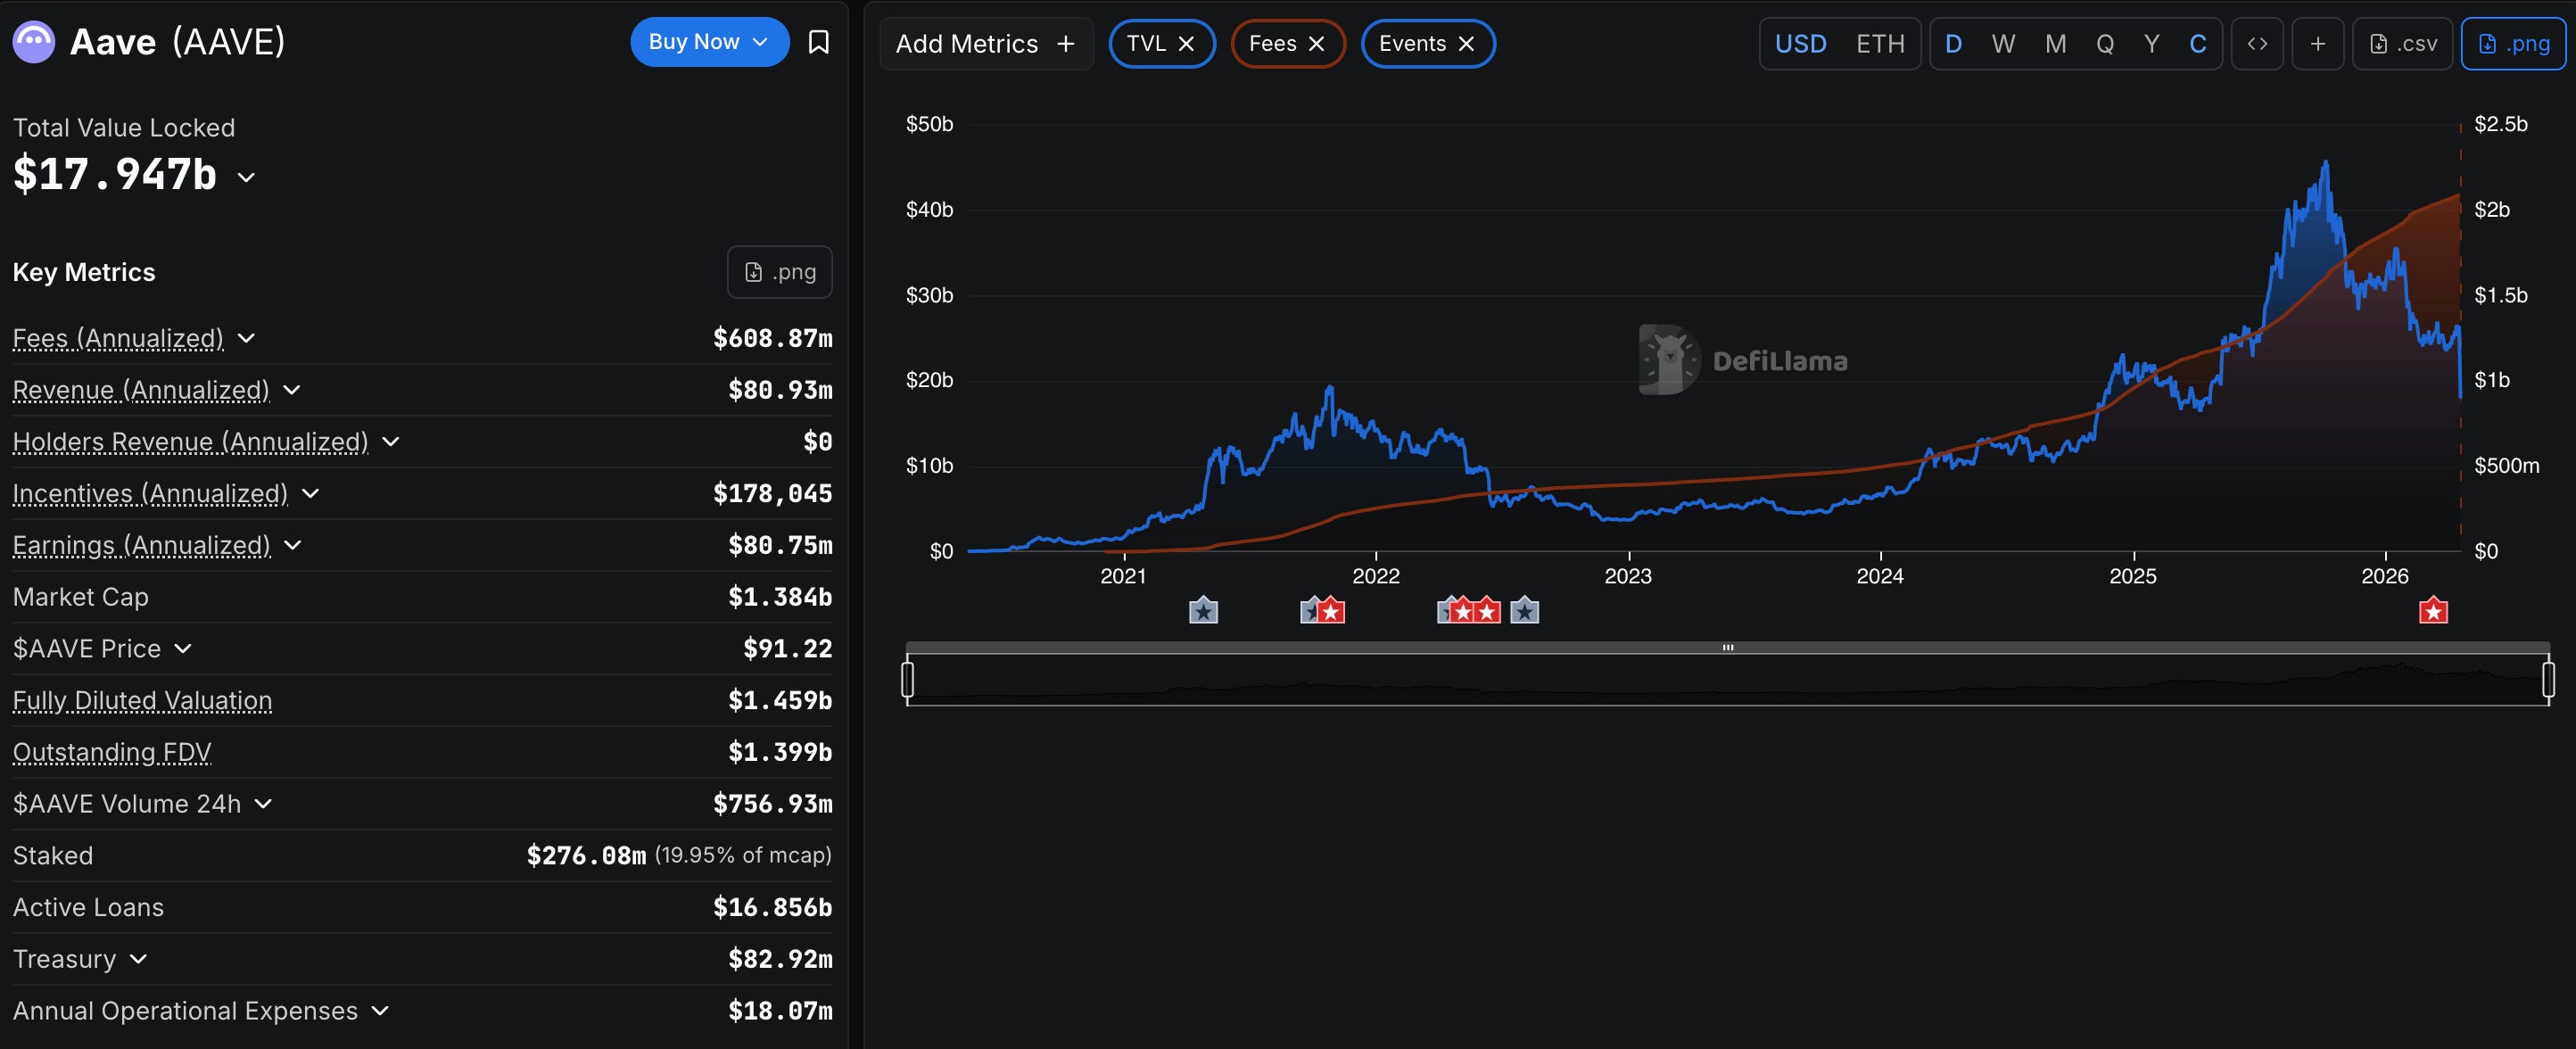Image resolution: width=2576 pixels, height=1049 pixels.
Task: Remove the Fees metric chip
Action: [1316, 44]
